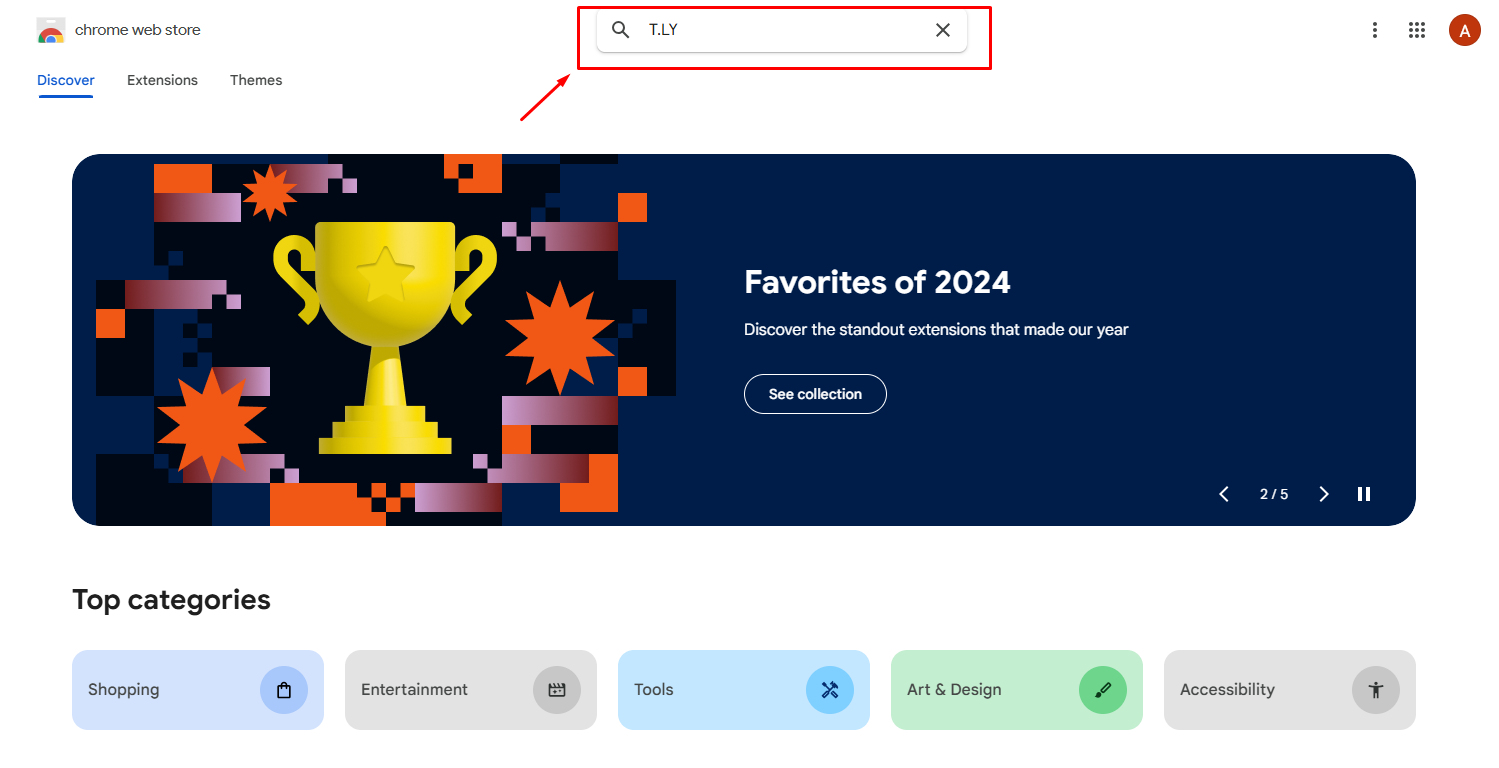Open the three-dot more options menu
This screenshot has height=768, width=1499.
1375,30
